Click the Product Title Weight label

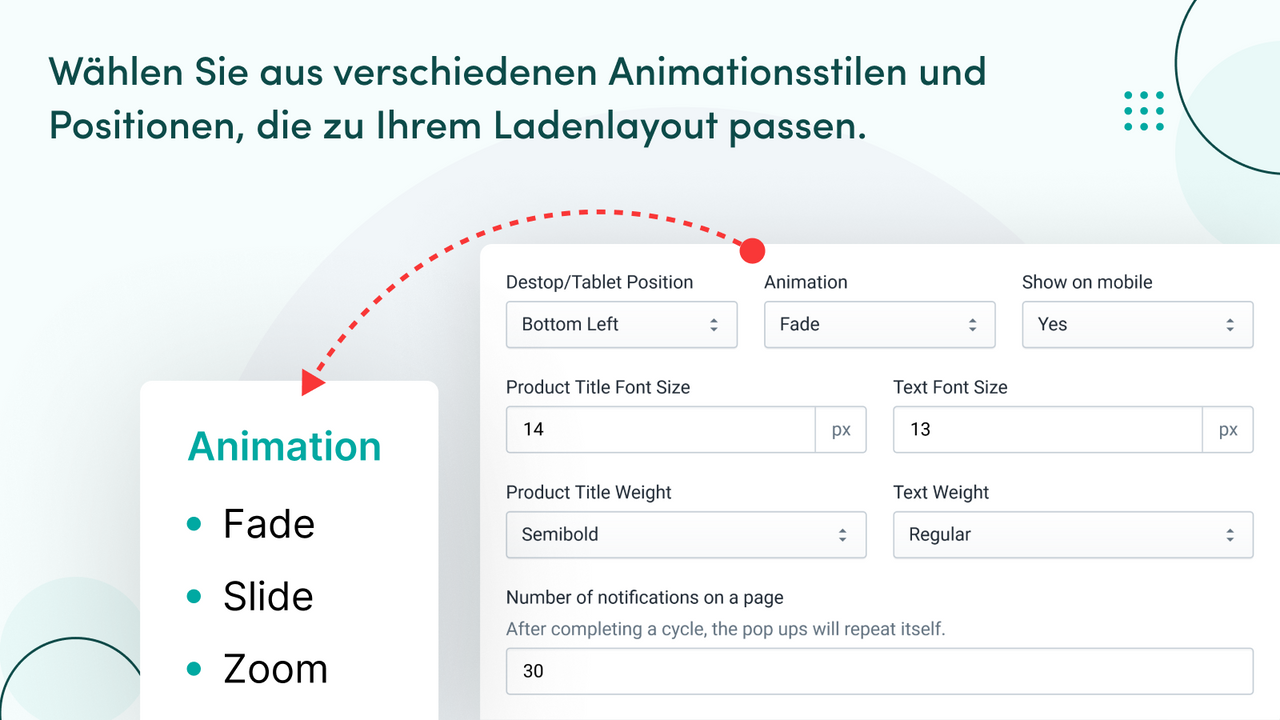tap(589, 492)
